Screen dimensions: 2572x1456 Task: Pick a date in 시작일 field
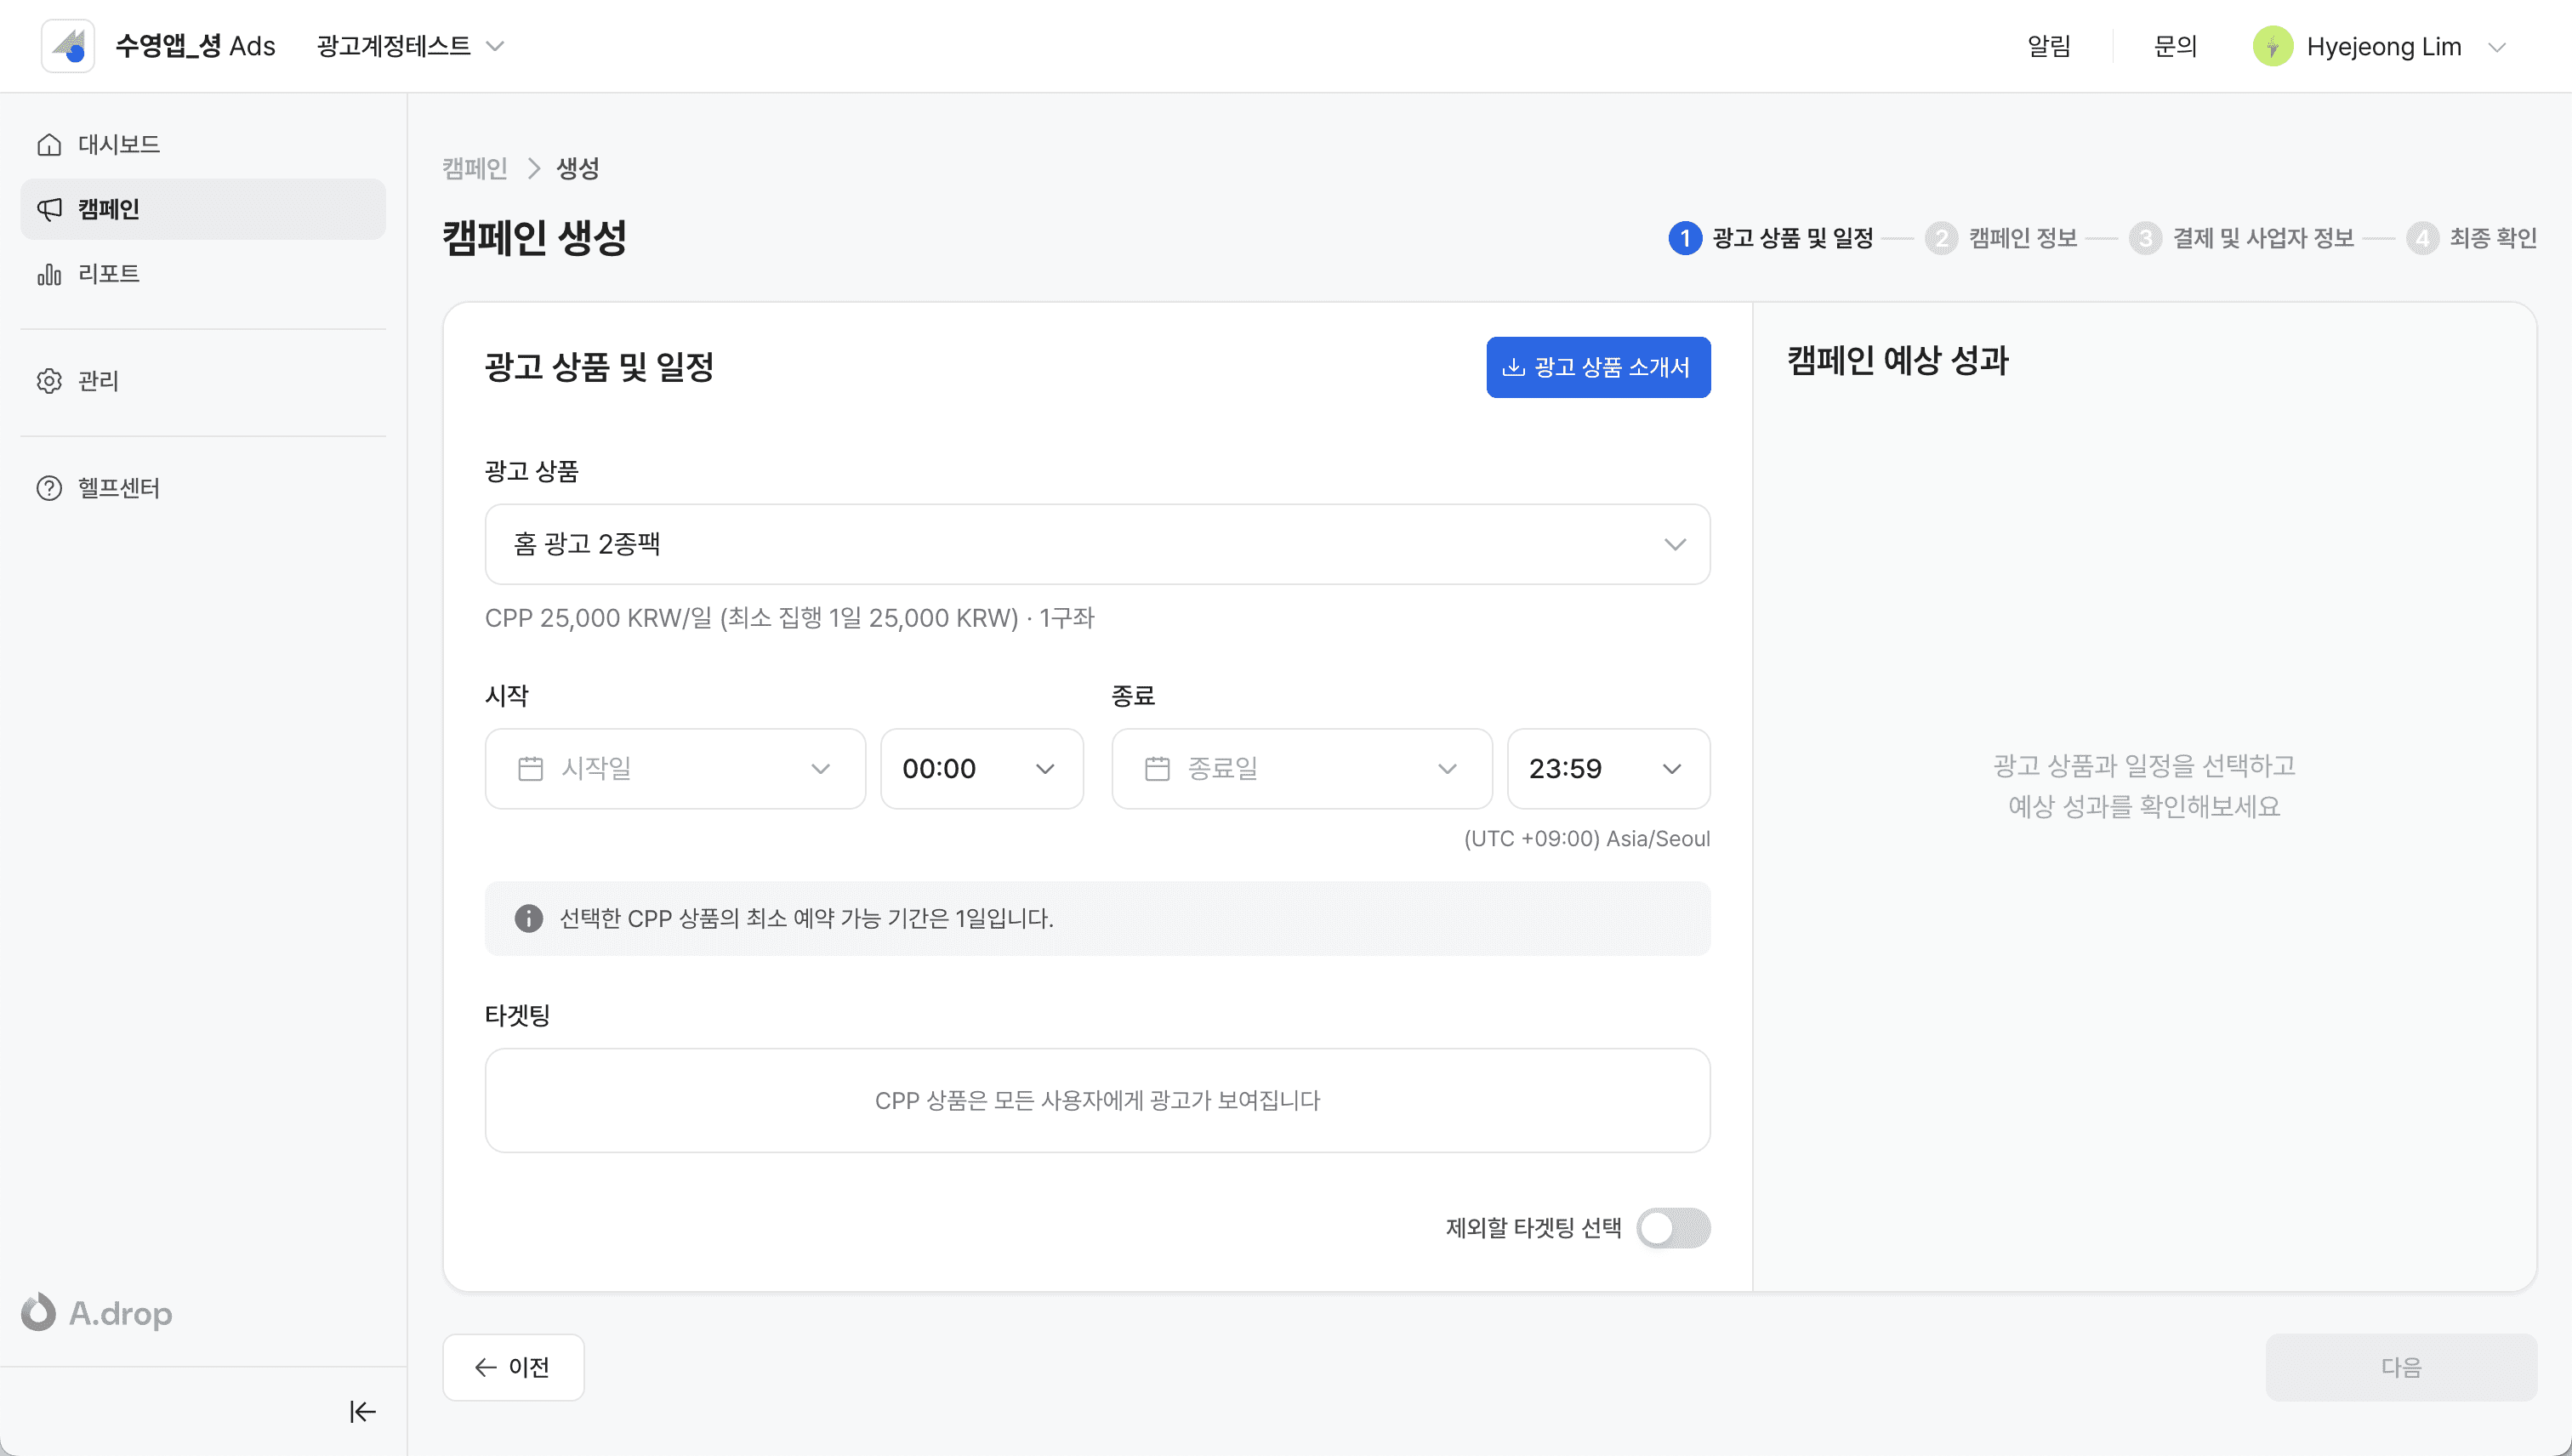click(x=674, y=769)
